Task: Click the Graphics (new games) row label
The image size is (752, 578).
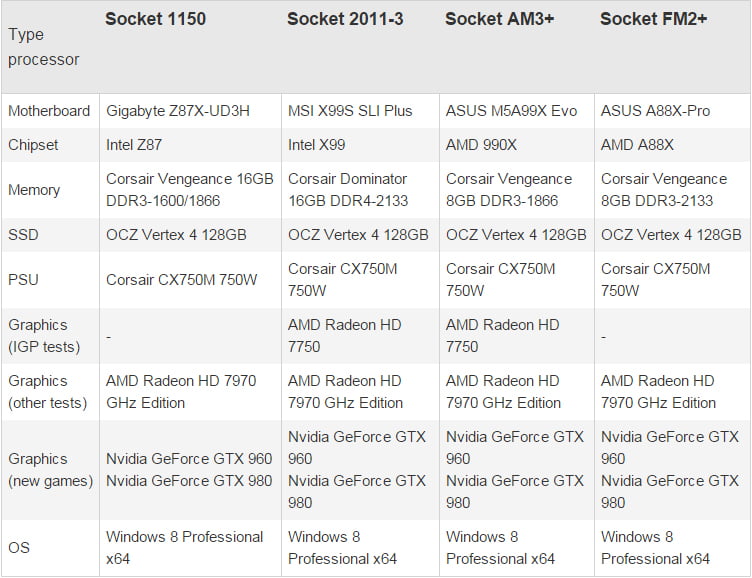Action: [50, 470]
